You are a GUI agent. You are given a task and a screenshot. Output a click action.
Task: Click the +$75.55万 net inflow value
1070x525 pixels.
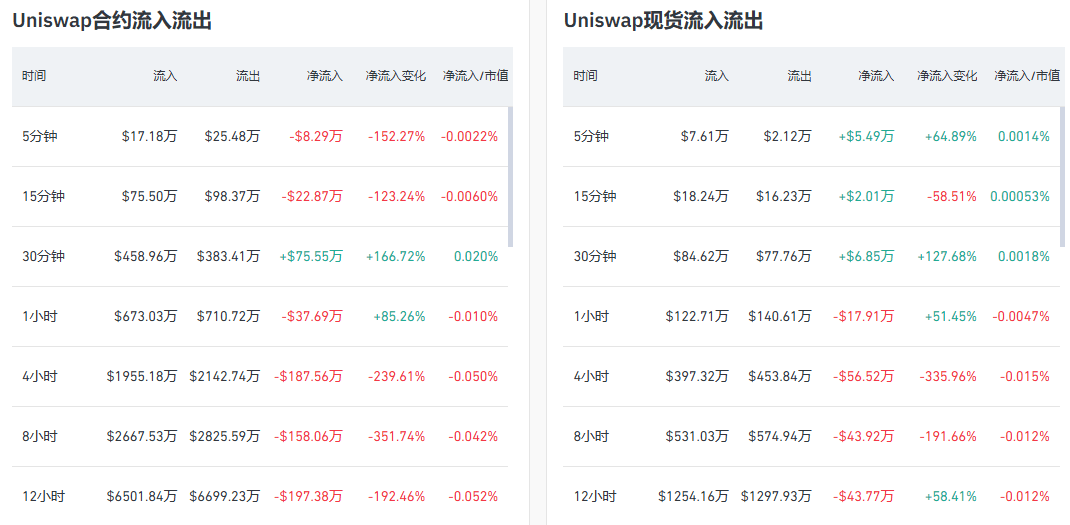point(311,257)
